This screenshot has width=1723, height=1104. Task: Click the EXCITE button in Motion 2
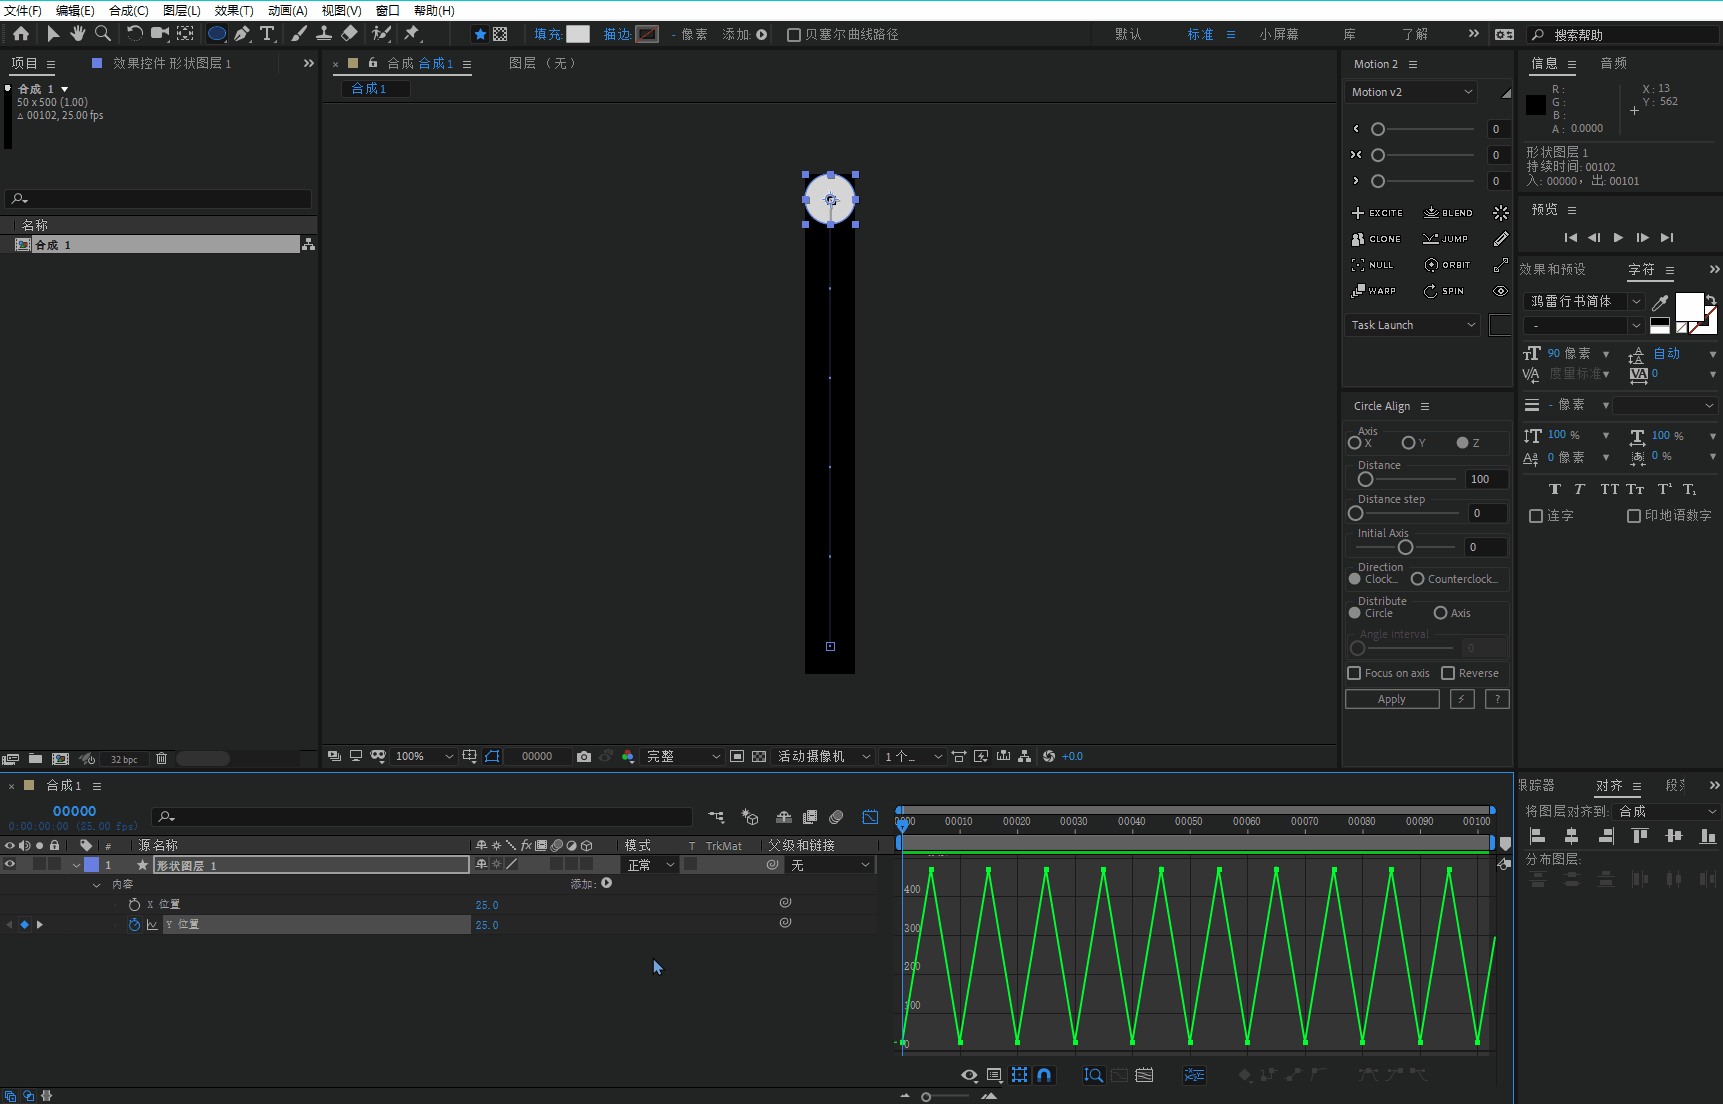click(x=1377, y=213)
